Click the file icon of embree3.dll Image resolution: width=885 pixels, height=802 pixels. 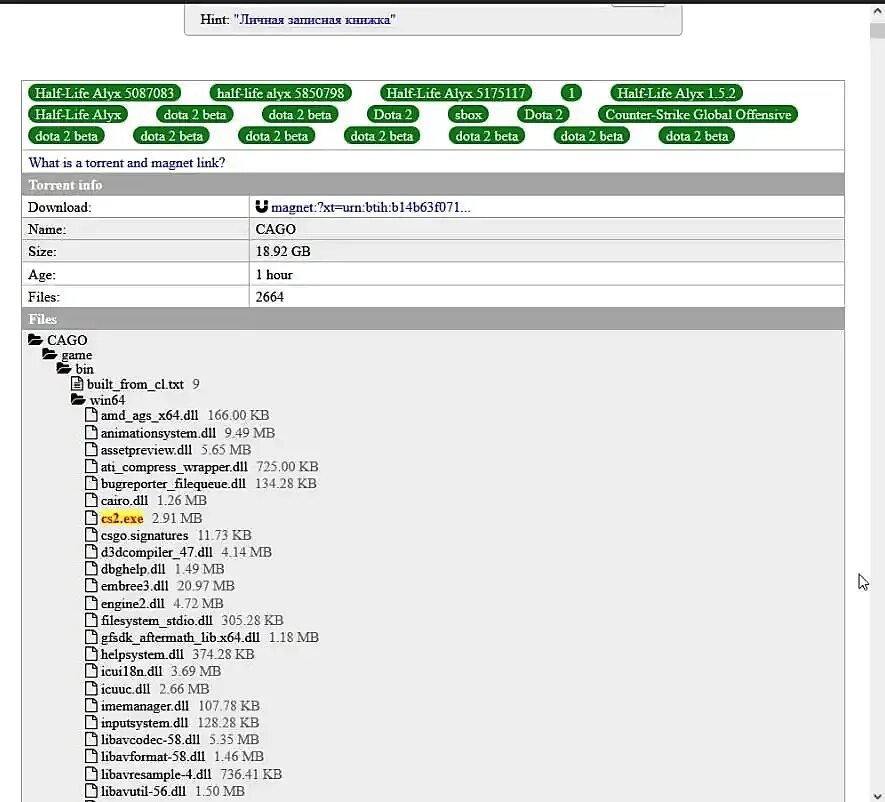[x=91, y=585]
